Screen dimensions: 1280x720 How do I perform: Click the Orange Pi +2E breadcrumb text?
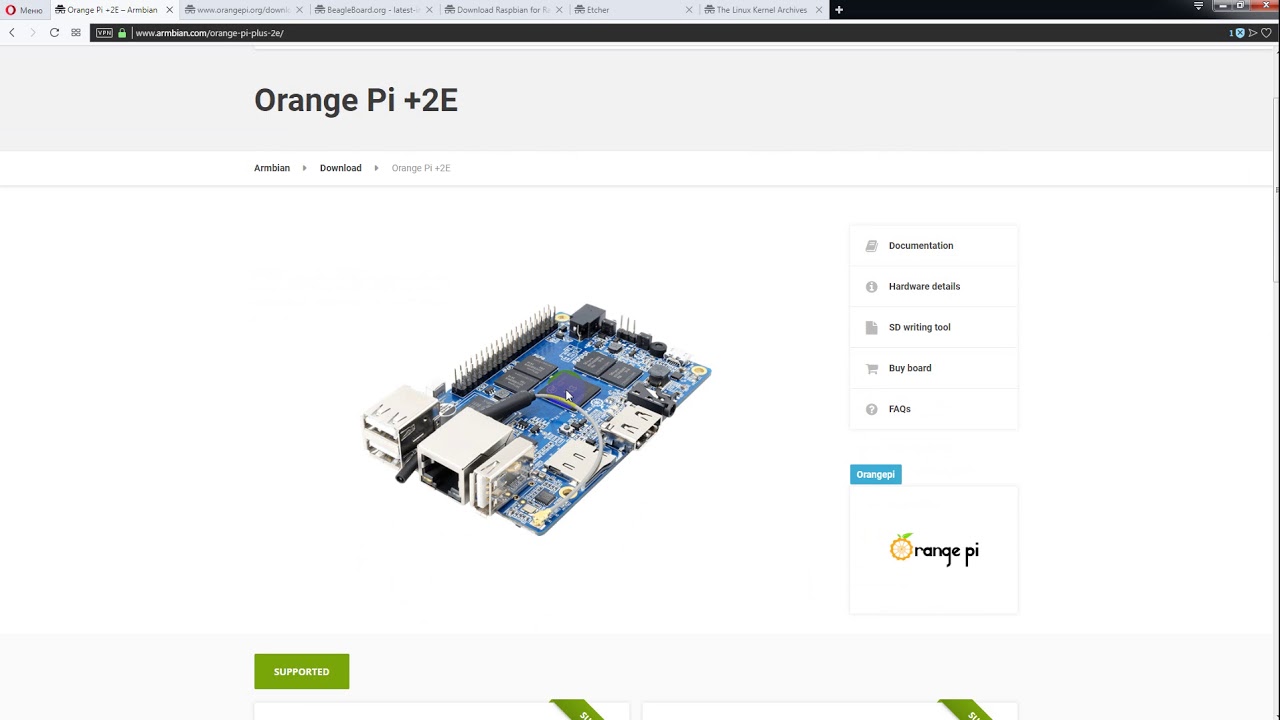pyautogui.click(x=421, y=168)
